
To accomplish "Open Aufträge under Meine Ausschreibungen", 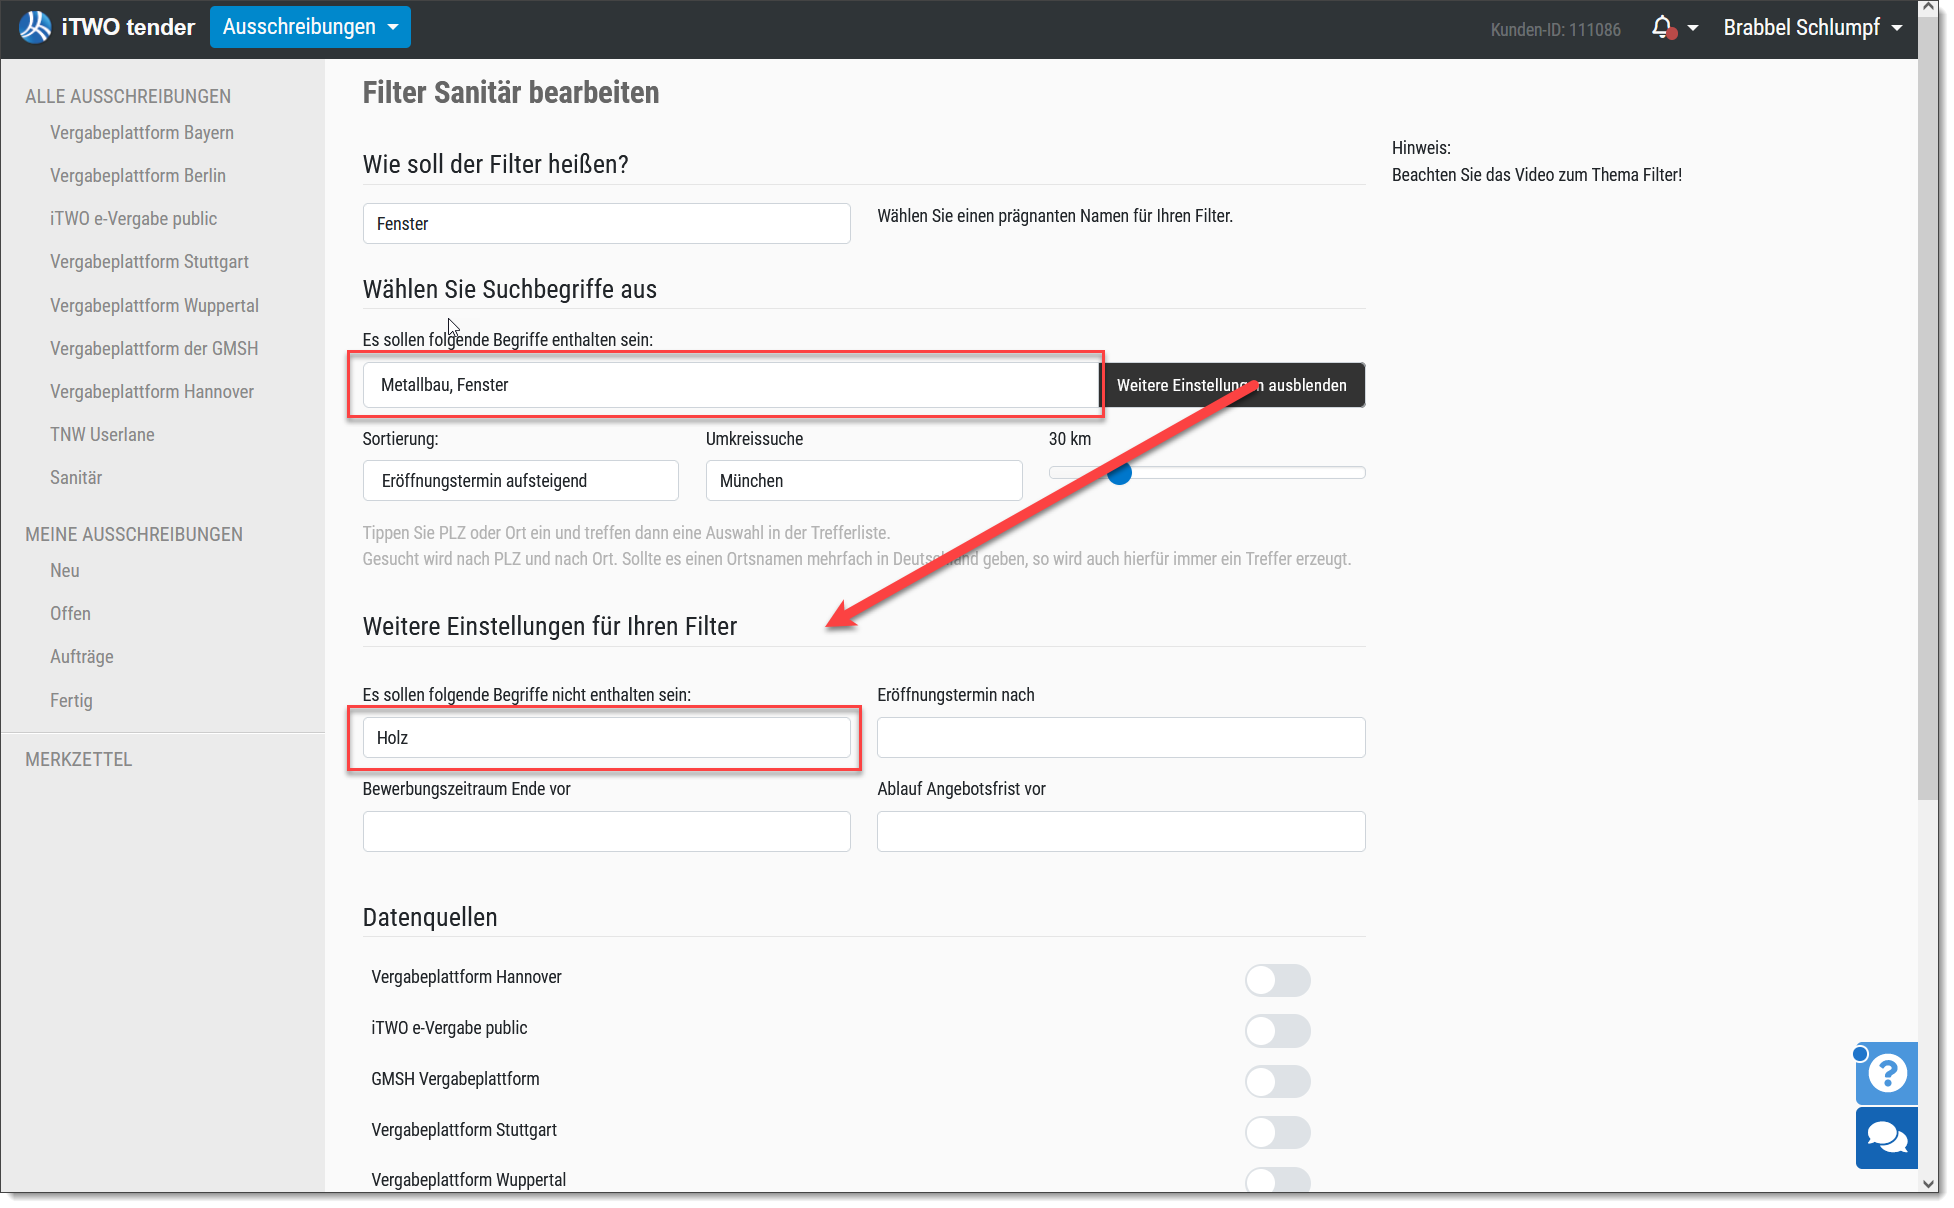I will click(x=82, y=657).
